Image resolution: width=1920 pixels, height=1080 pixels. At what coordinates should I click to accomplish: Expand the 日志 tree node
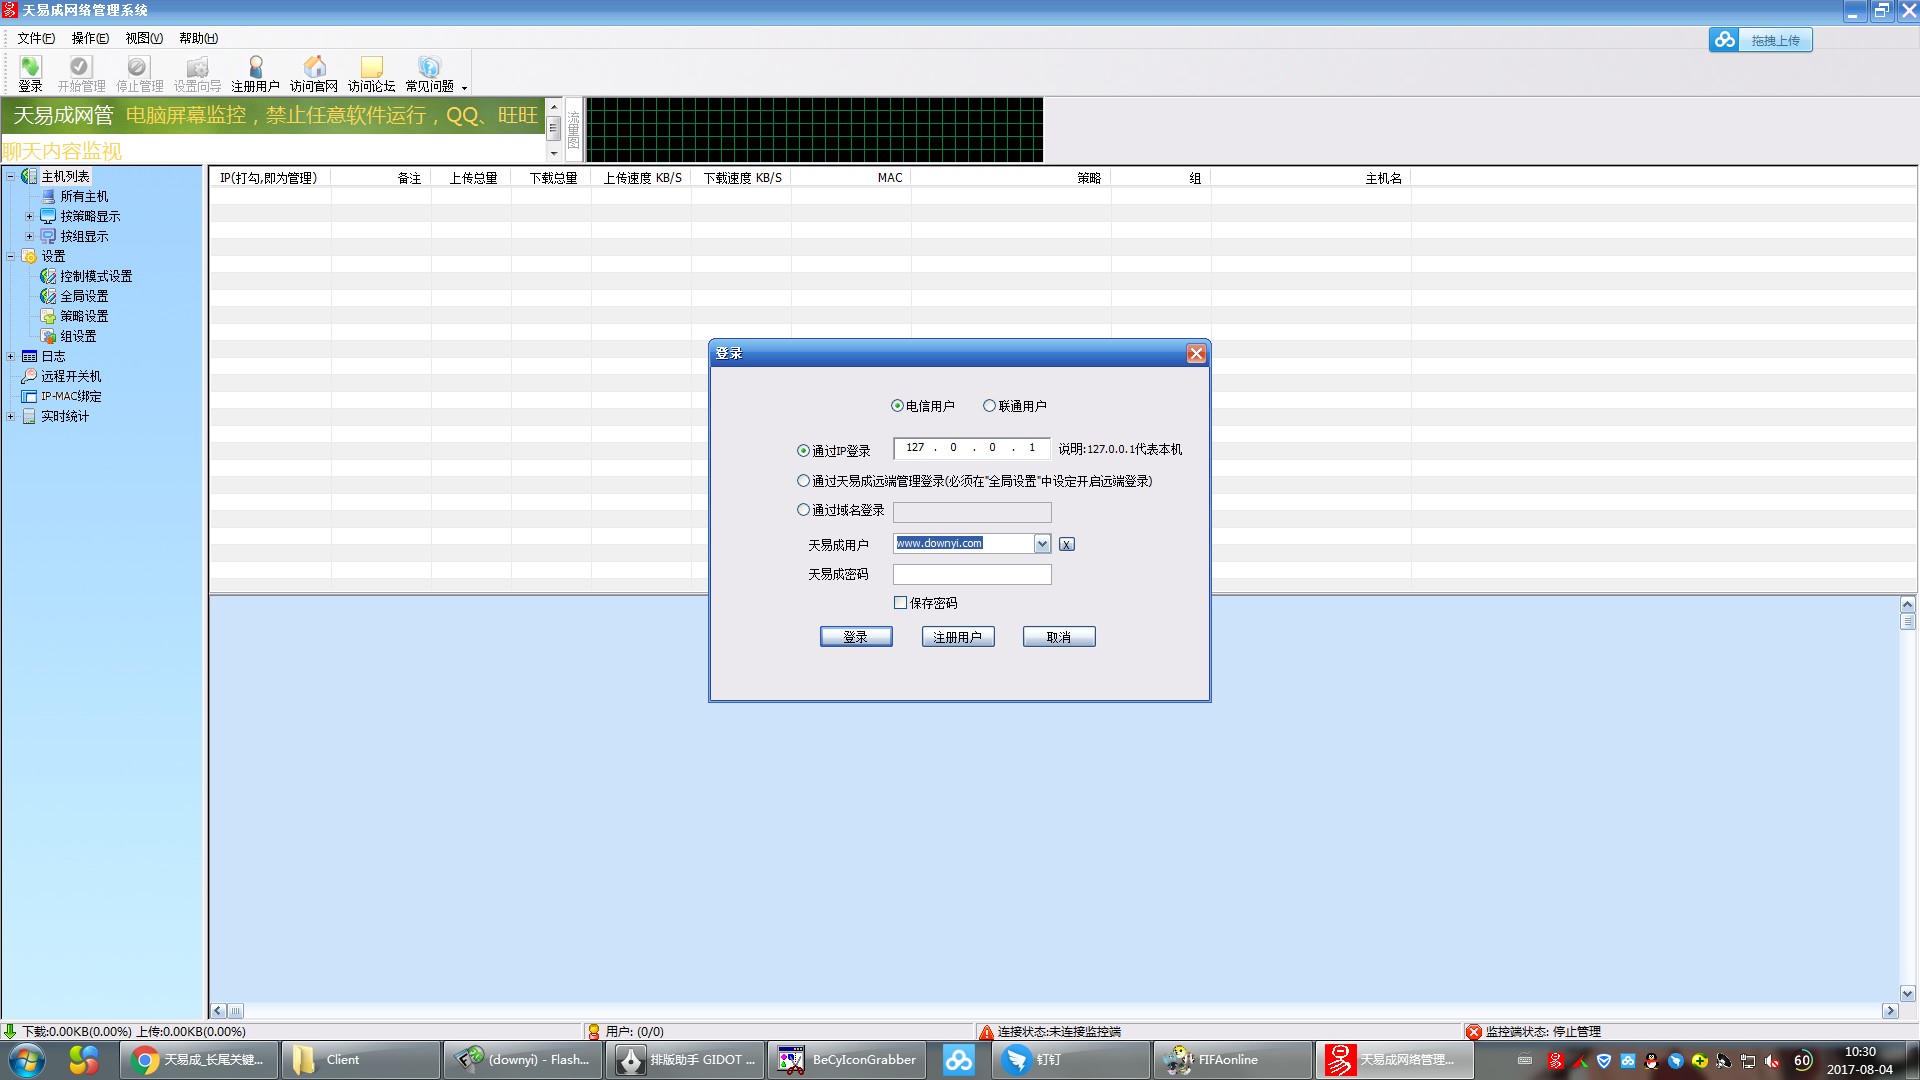click(11, 356)
